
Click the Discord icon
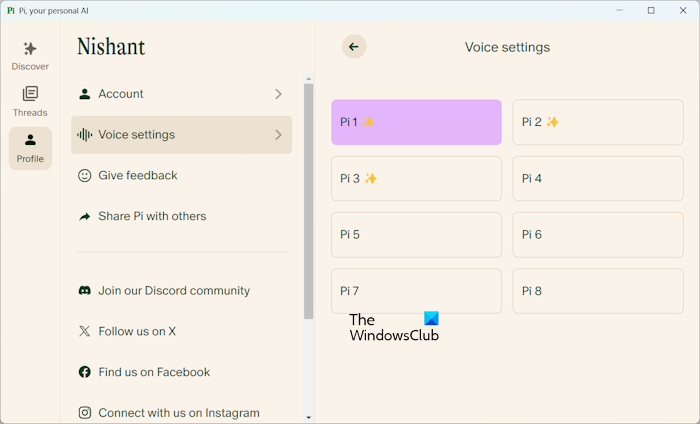[x=85, y=291]
